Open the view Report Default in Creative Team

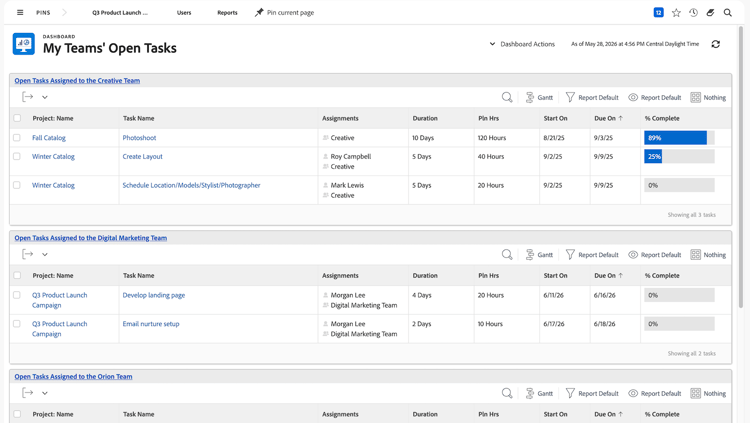coord(655,98)
